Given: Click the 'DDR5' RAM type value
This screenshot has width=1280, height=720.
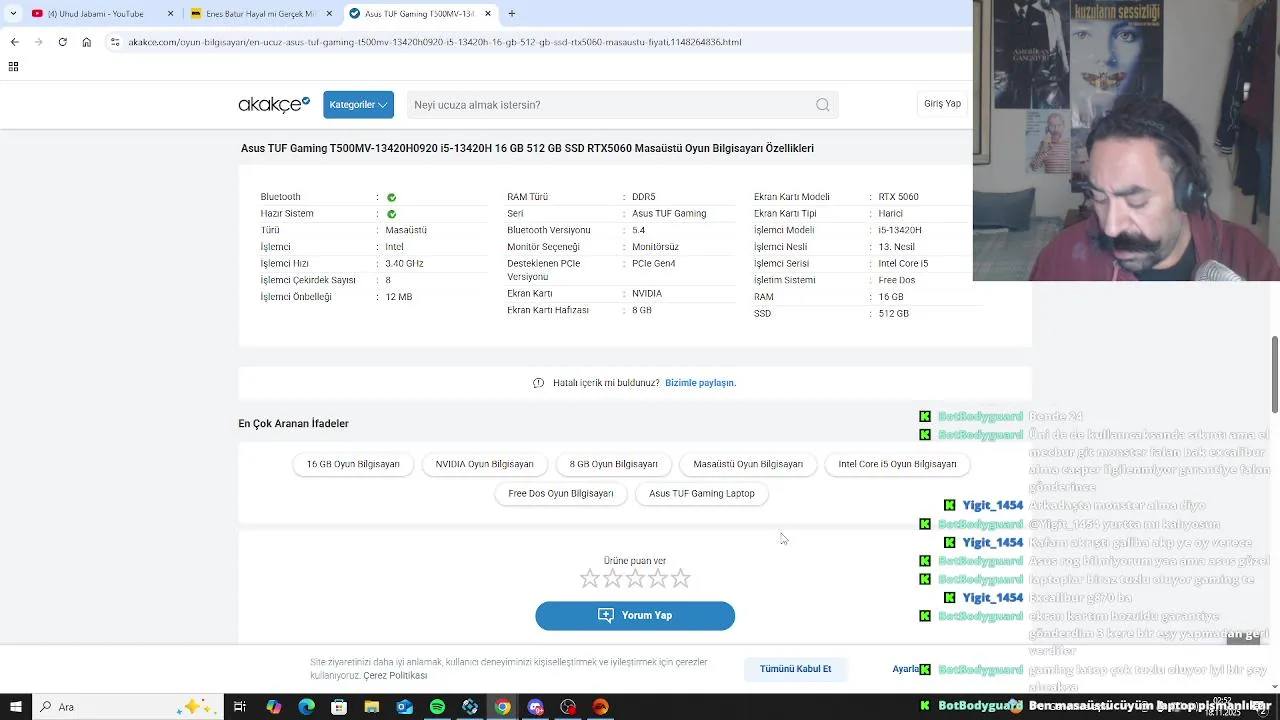Looking at the screenshot, I should 644,197.
